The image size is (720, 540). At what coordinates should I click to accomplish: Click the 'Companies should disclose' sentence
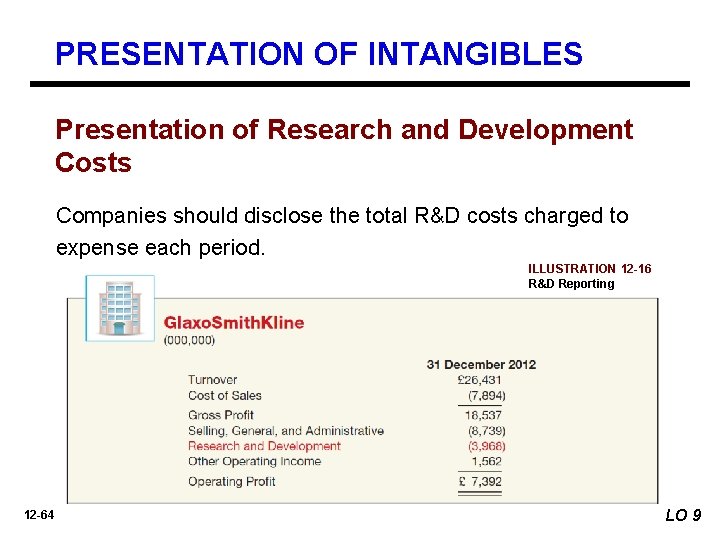coord(342,231)
